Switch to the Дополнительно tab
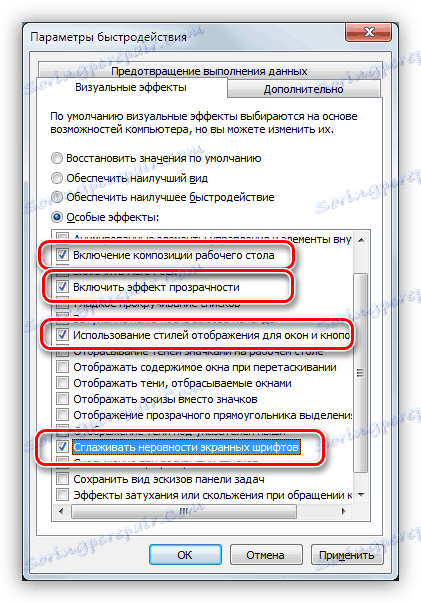421x603 pixels. point(303,89)
